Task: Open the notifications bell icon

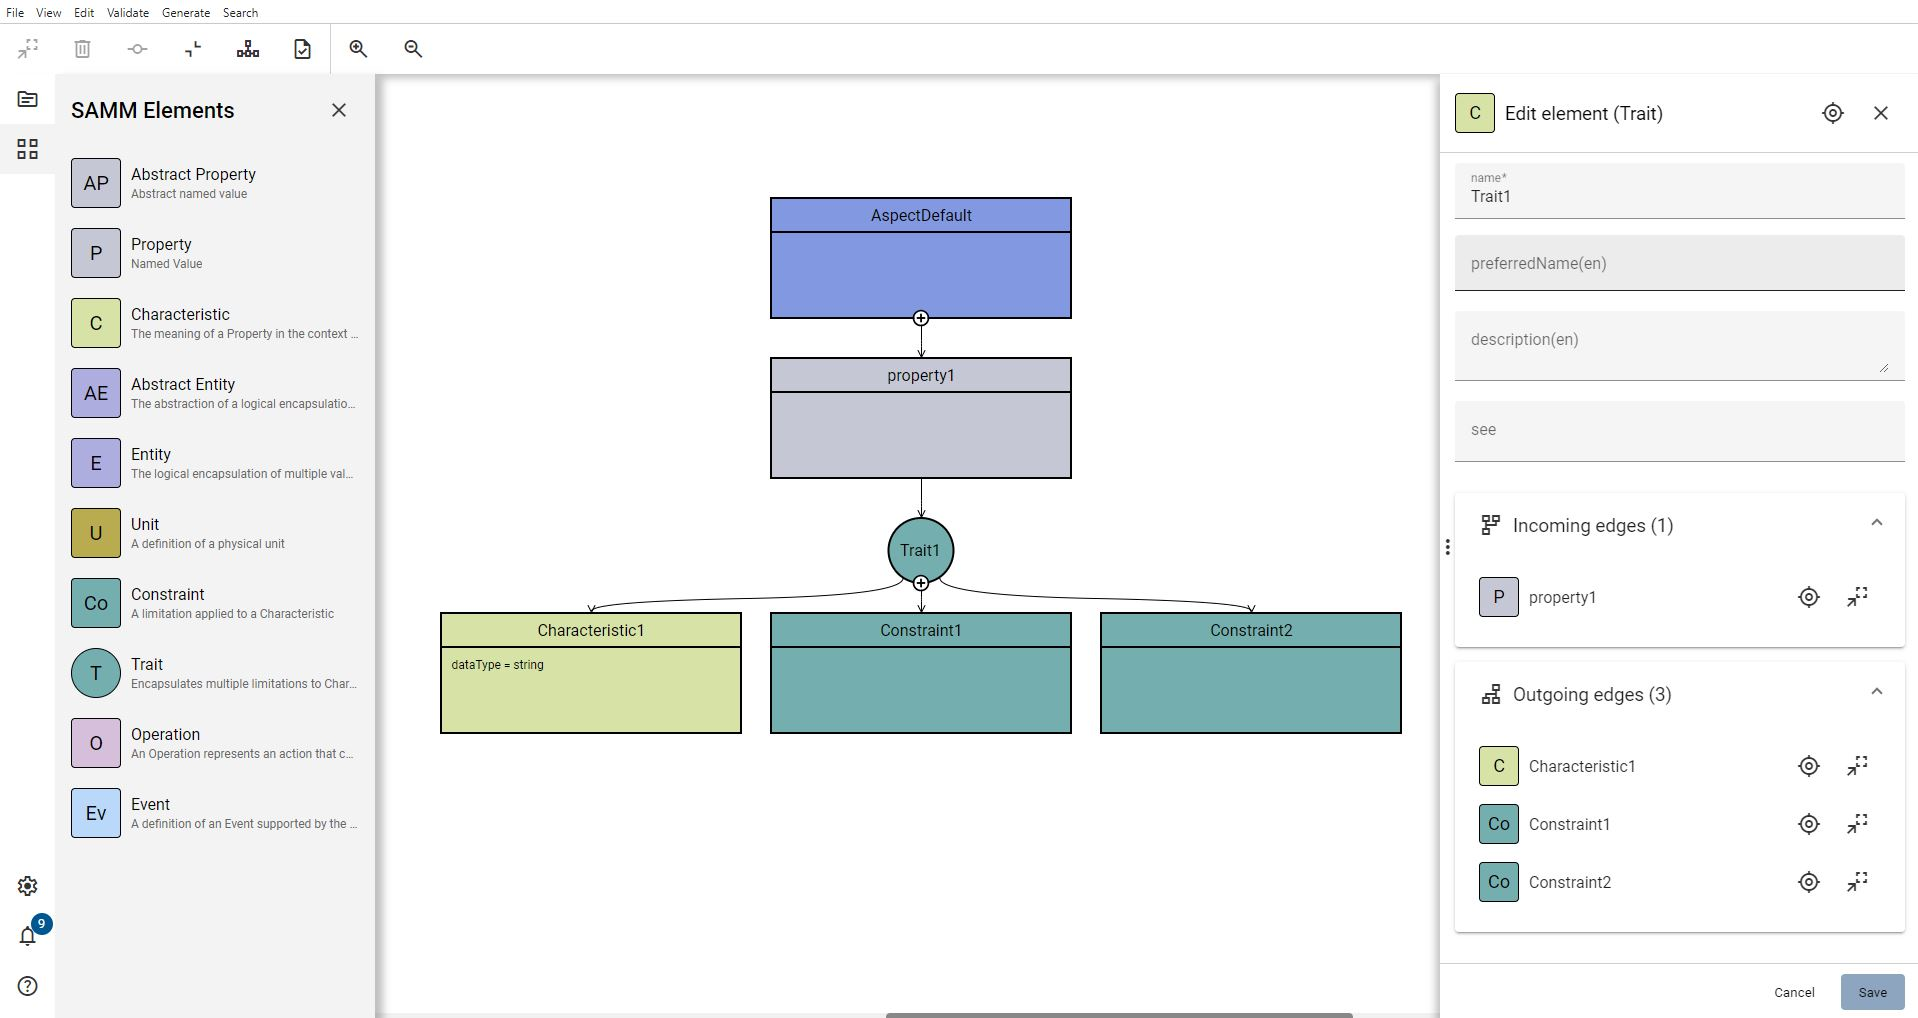Action: 28,936
